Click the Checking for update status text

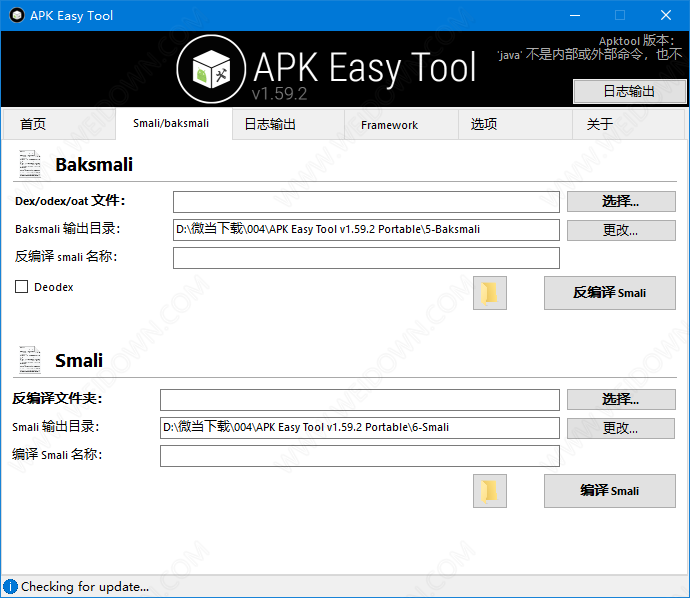click(x=85, y=587)
